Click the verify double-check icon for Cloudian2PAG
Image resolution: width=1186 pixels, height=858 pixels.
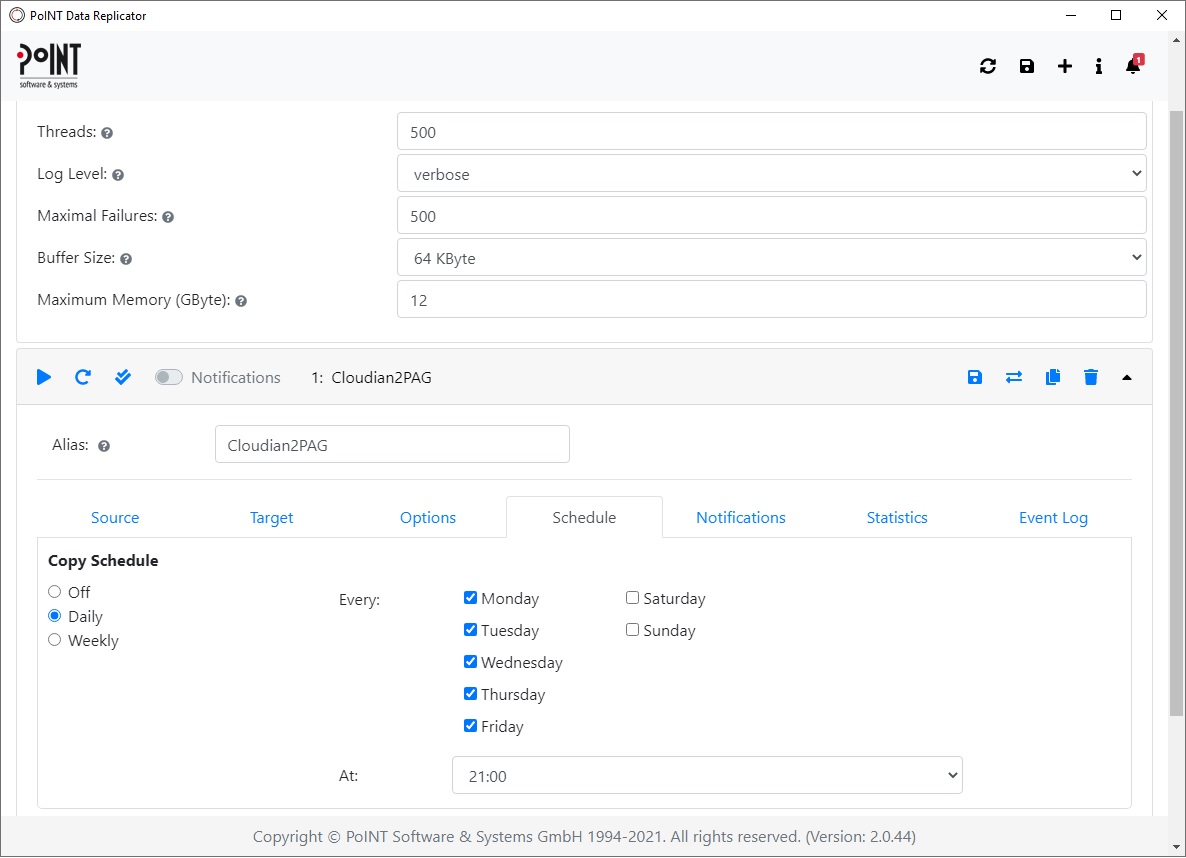click(122, 377)
